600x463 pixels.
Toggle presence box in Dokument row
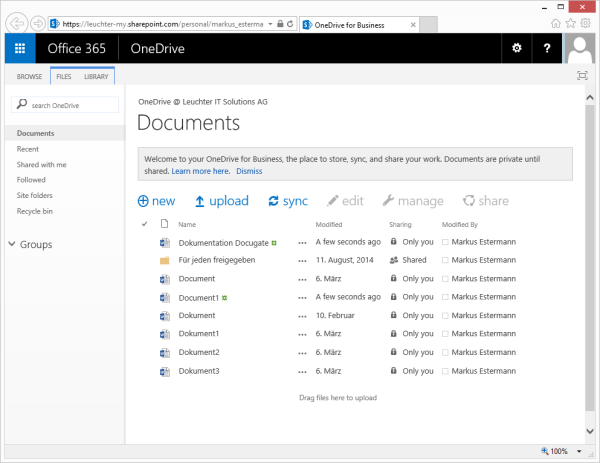445,316
